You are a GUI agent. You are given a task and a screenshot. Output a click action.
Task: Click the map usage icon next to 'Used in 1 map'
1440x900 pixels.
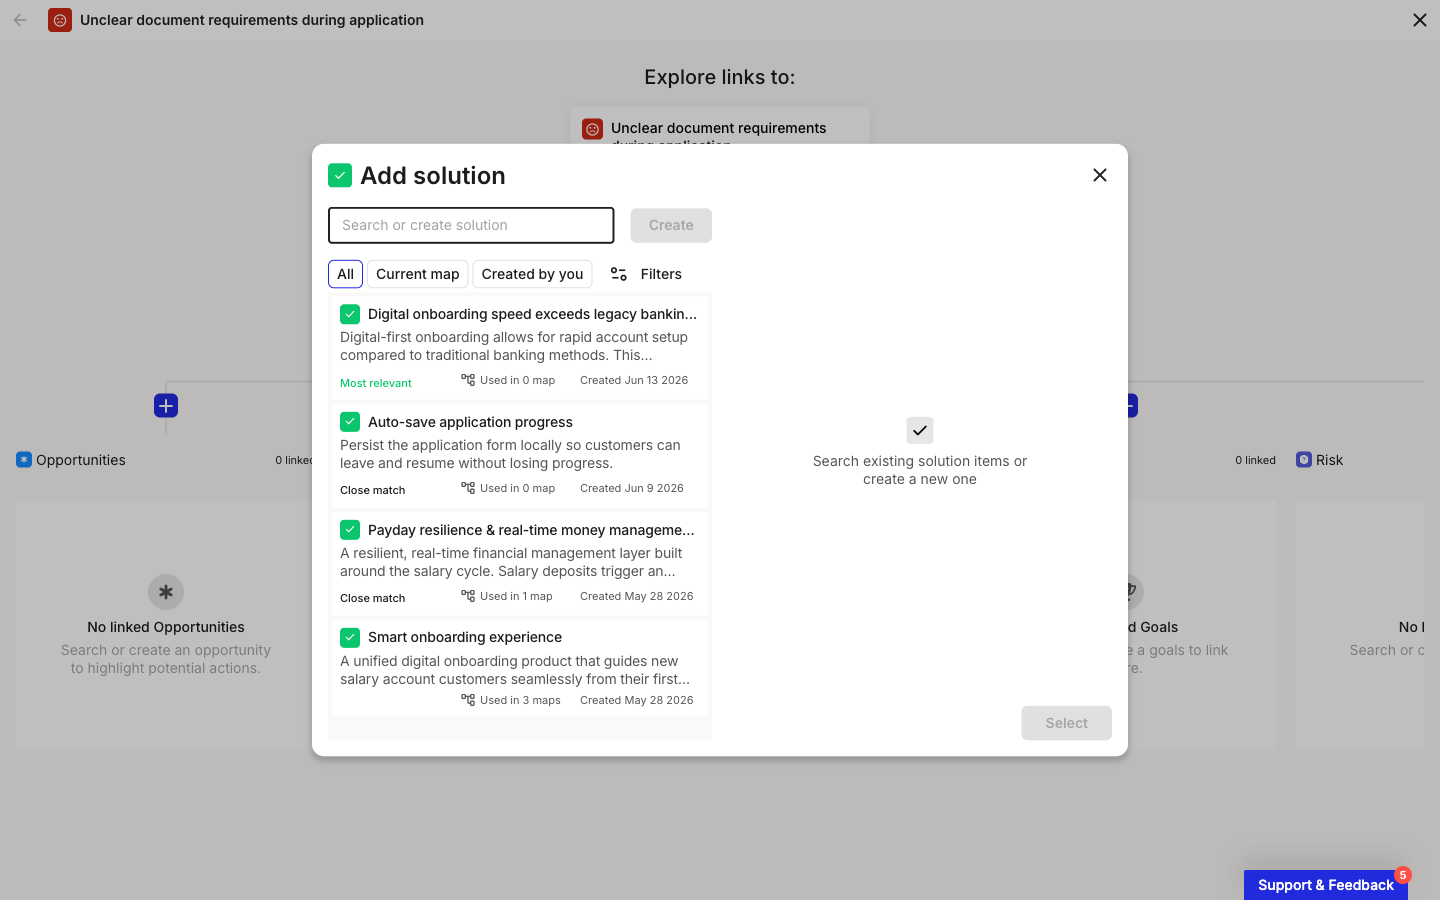468,596
